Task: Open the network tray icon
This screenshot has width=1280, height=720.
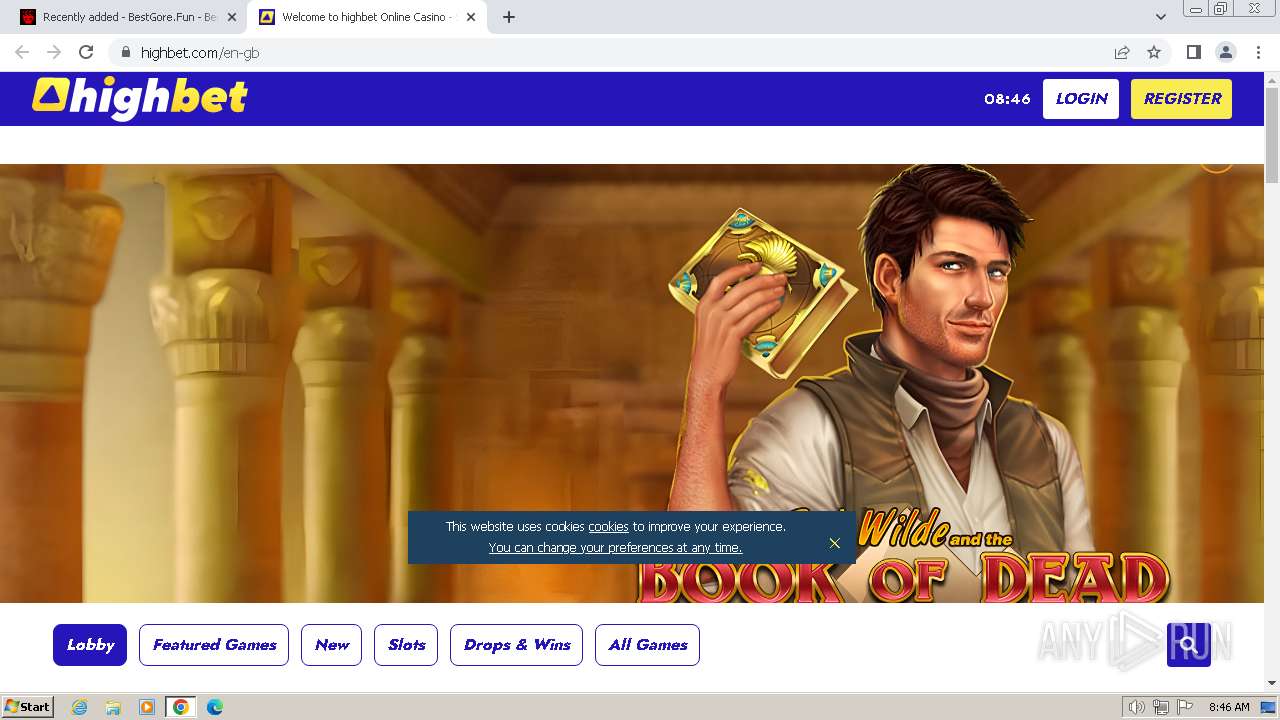Action: [x=1161, y=707]
